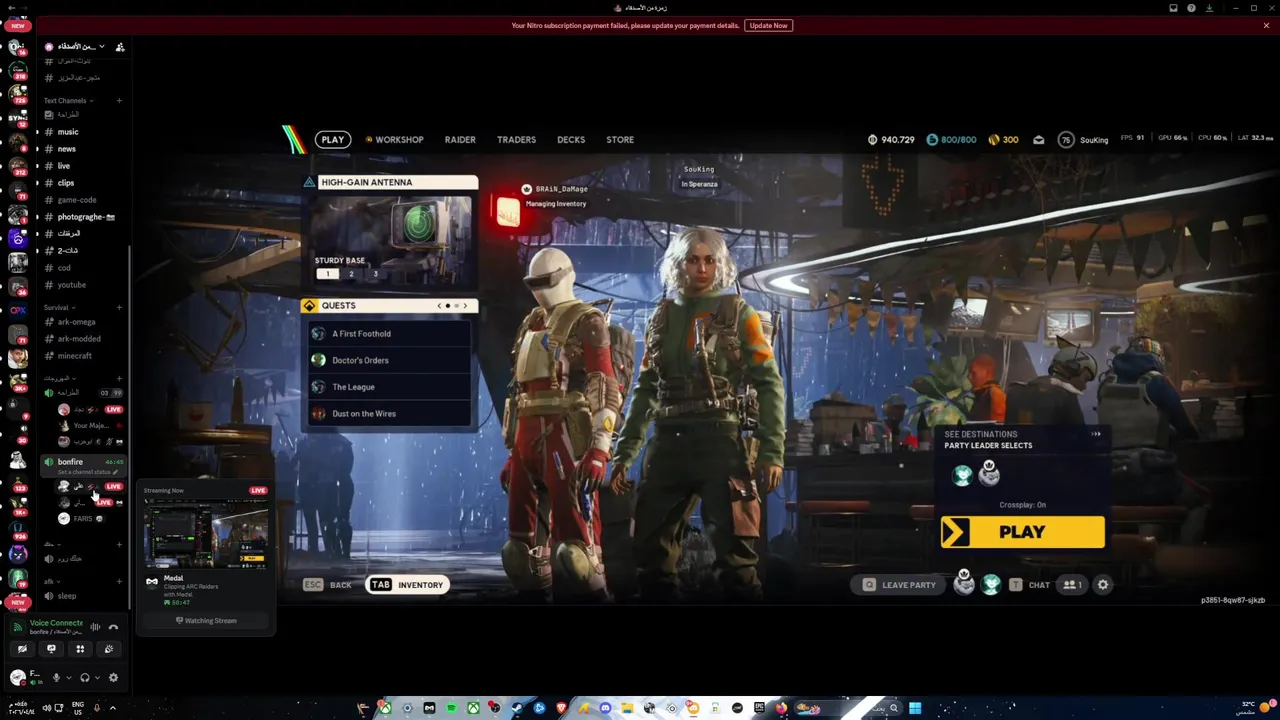The image size is (1280, 720).
Task: Open the stream preview thumbnail
Action: 206,534
